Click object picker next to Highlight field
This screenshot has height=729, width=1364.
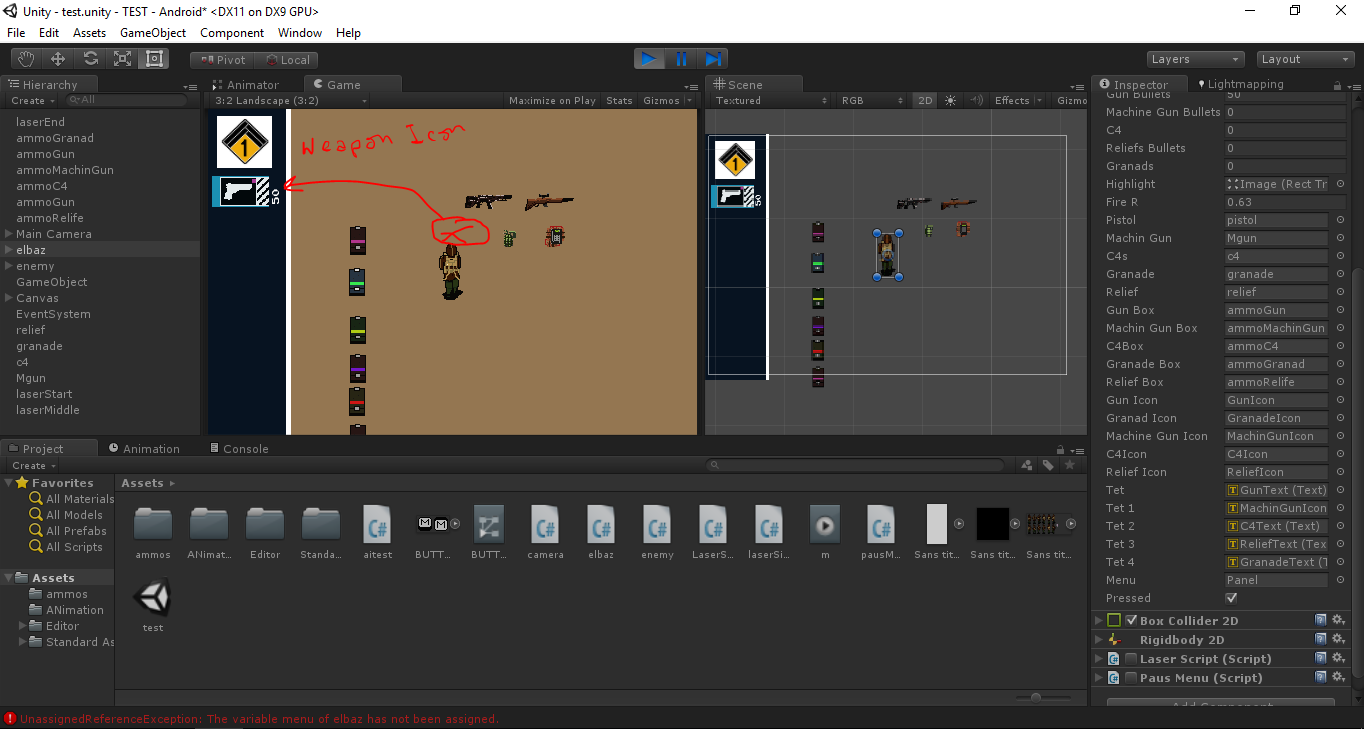click(x=1340, y=184)
